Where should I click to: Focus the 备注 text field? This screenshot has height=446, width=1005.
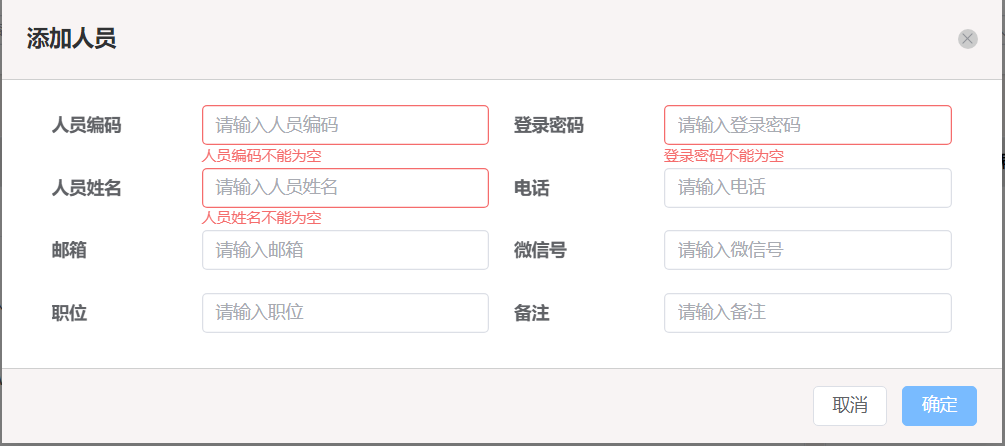tap(808, 313)
